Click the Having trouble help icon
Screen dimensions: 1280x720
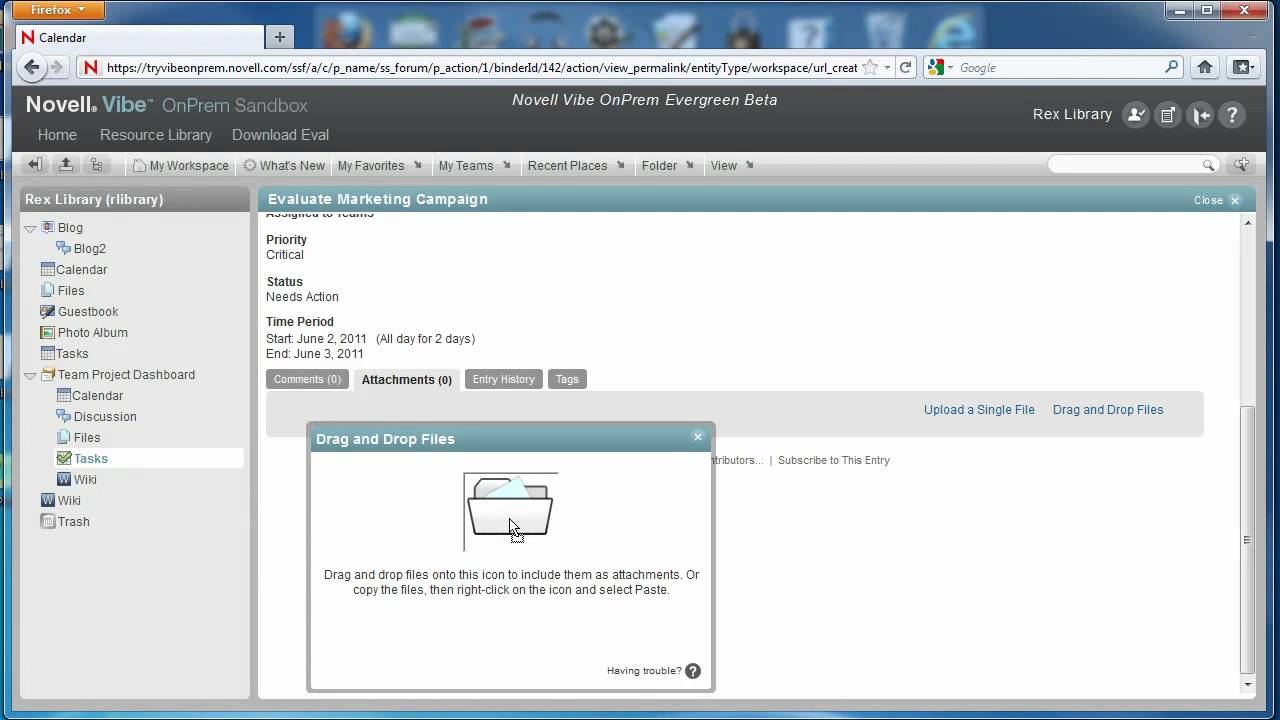tap(693, 671)
